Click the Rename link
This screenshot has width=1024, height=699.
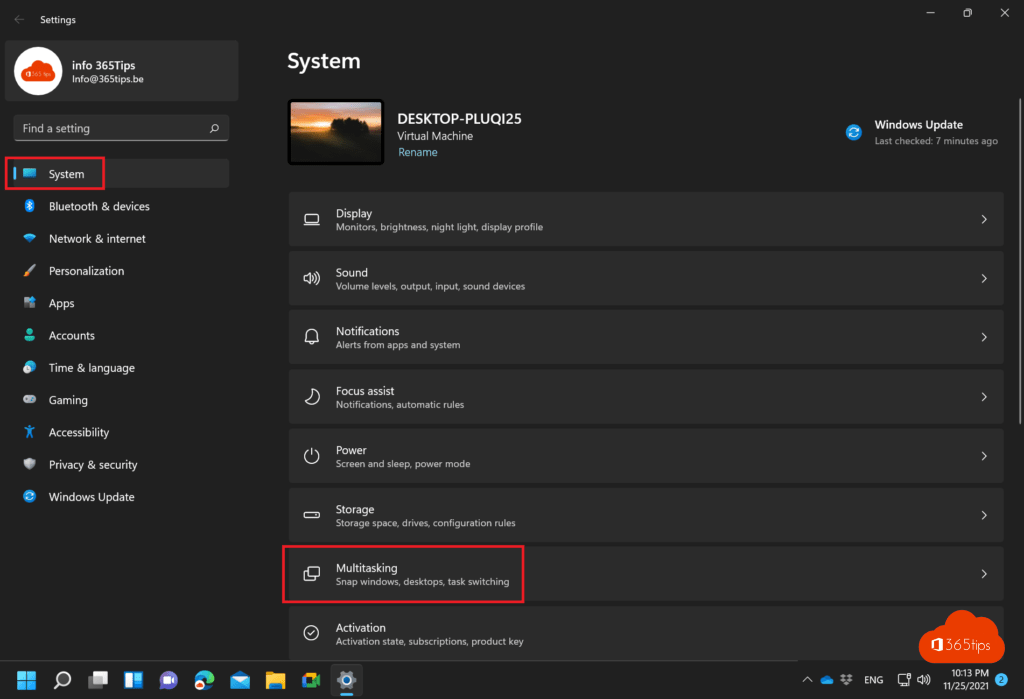418,152
